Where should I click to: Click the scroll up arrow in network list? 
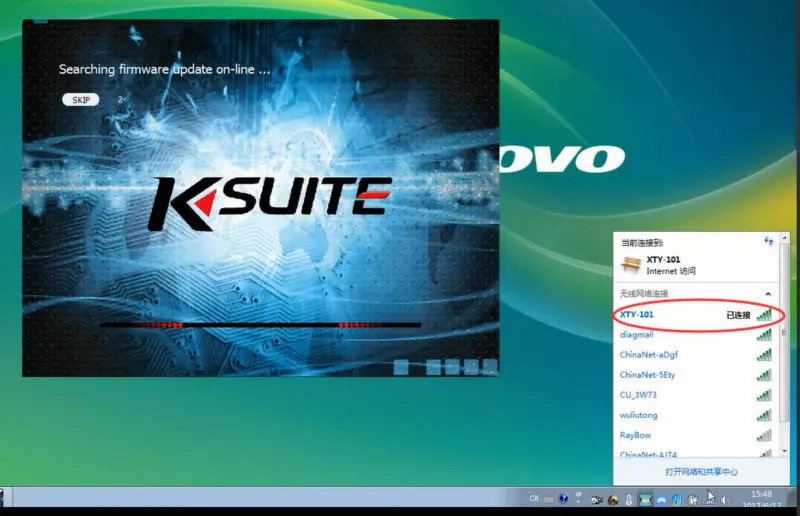point(785,238)
